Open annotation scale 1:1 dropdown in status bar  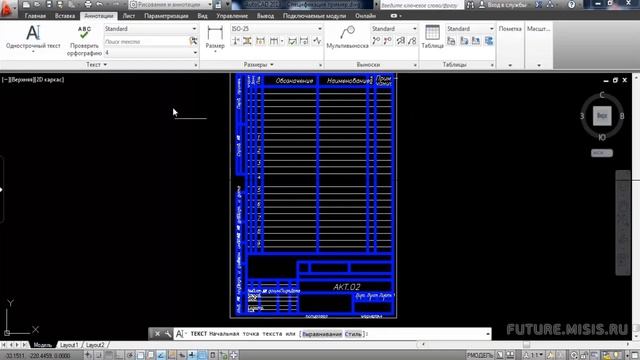533,356
